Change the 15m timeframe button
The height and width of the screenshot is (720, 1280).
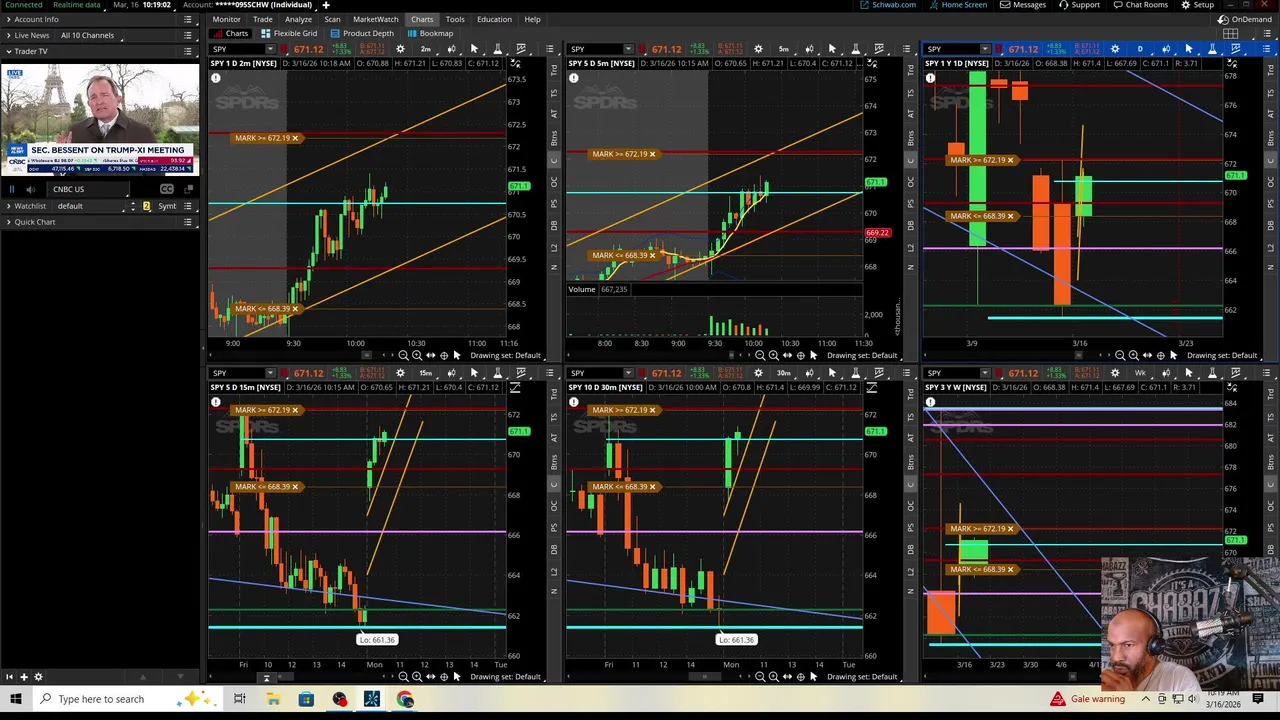tap(426, 373)
